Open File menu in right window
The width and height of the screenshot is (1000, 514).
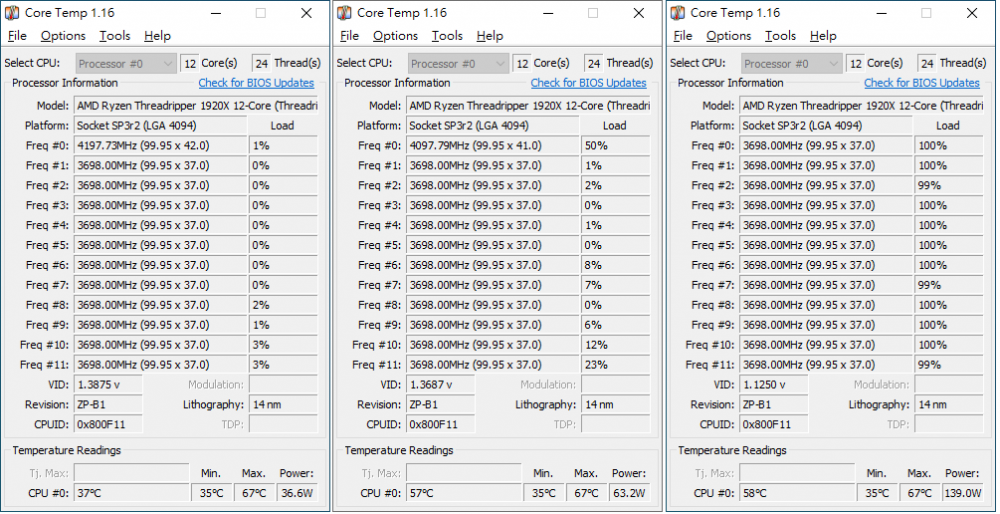coord(683,36)
